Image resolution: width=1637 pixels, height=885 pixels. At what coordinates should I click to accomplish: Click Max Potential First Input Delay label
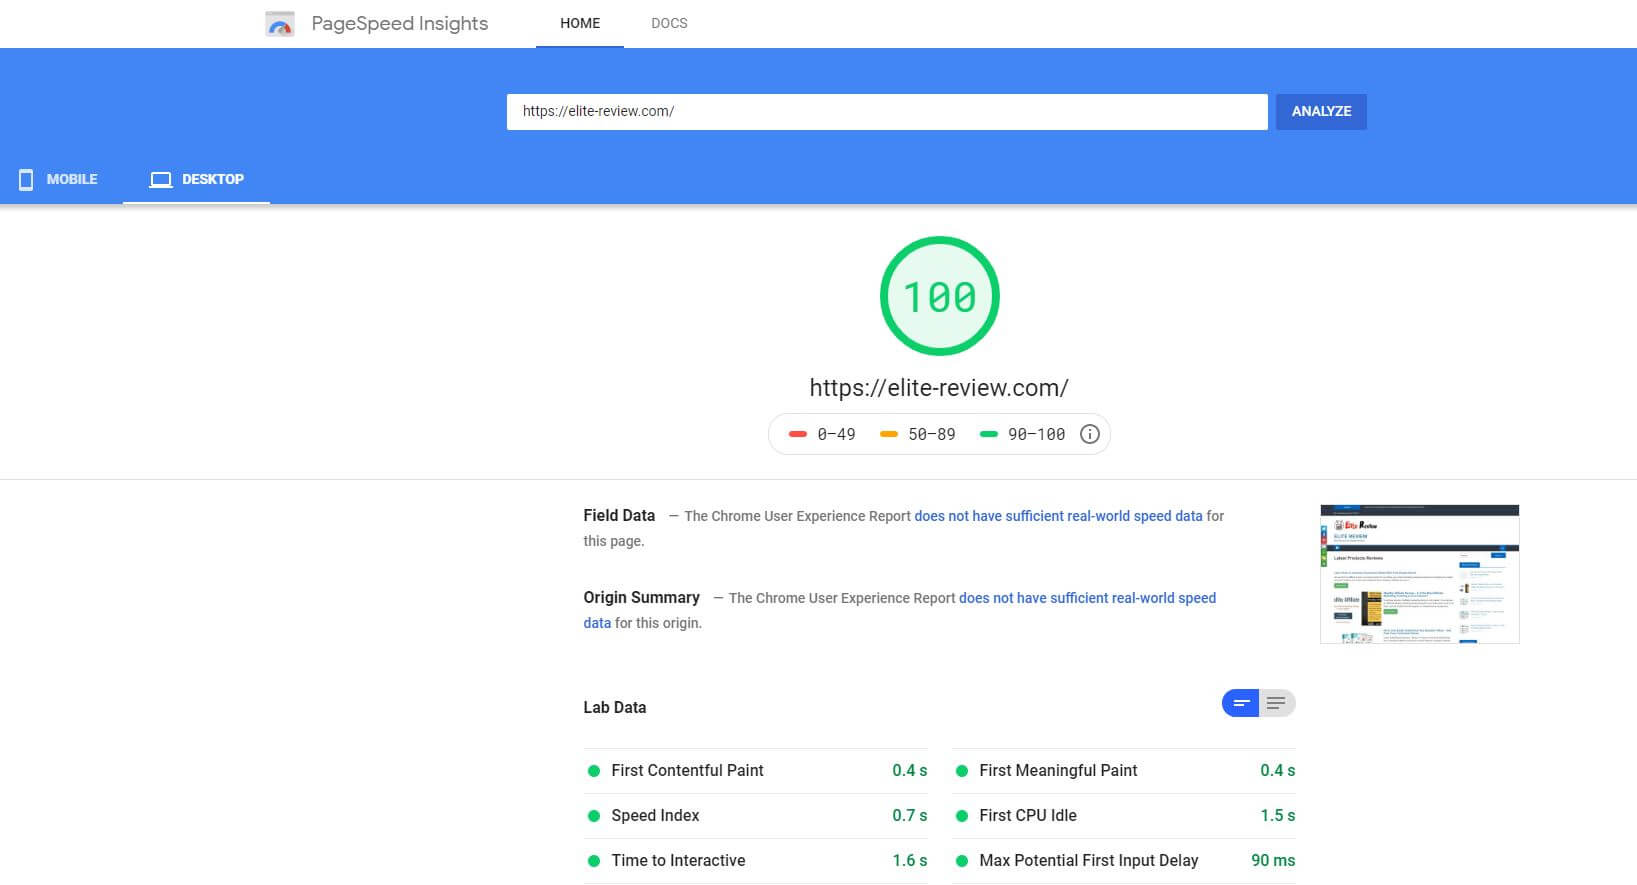[1089, 861]
